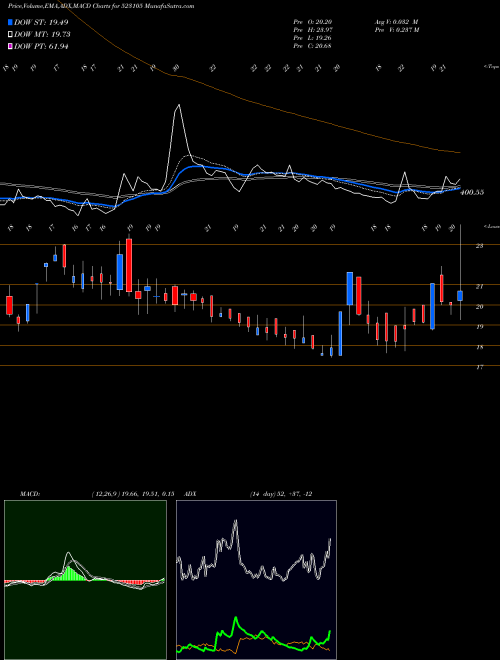This screenshot has width=500, height=660.
Task: Click the '<-Tops' label on the right
Action: (492, 67)
